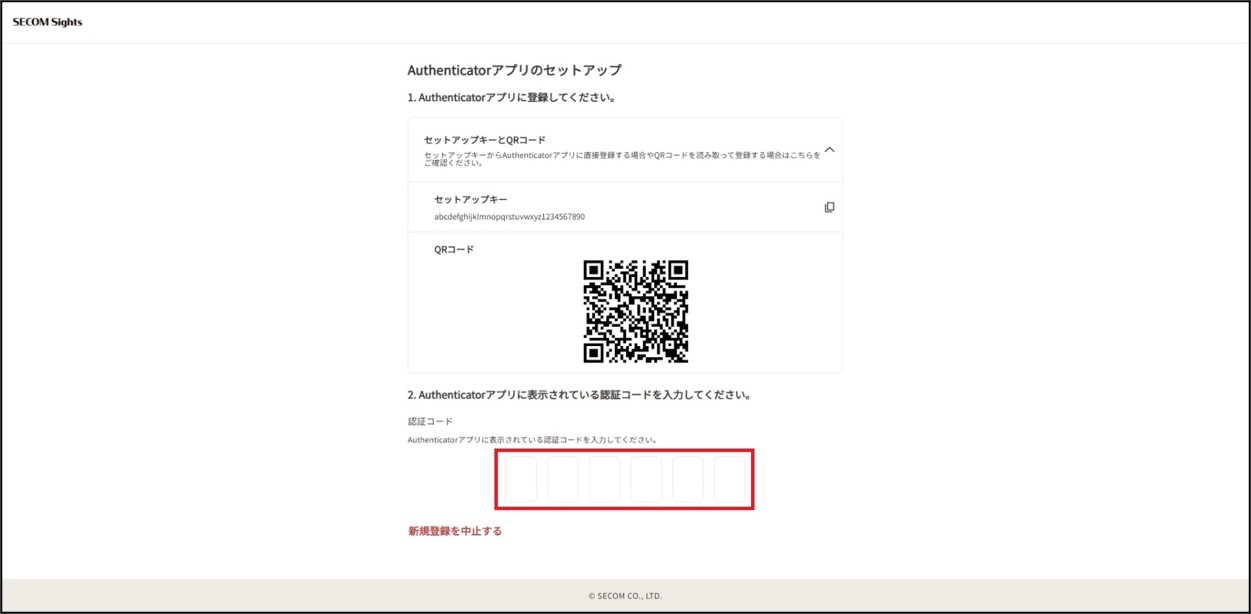Image resolution: width=1251 pixels, height=614 pixels.
Task: Click the 認証コード label
Action: tap(430, 422)
